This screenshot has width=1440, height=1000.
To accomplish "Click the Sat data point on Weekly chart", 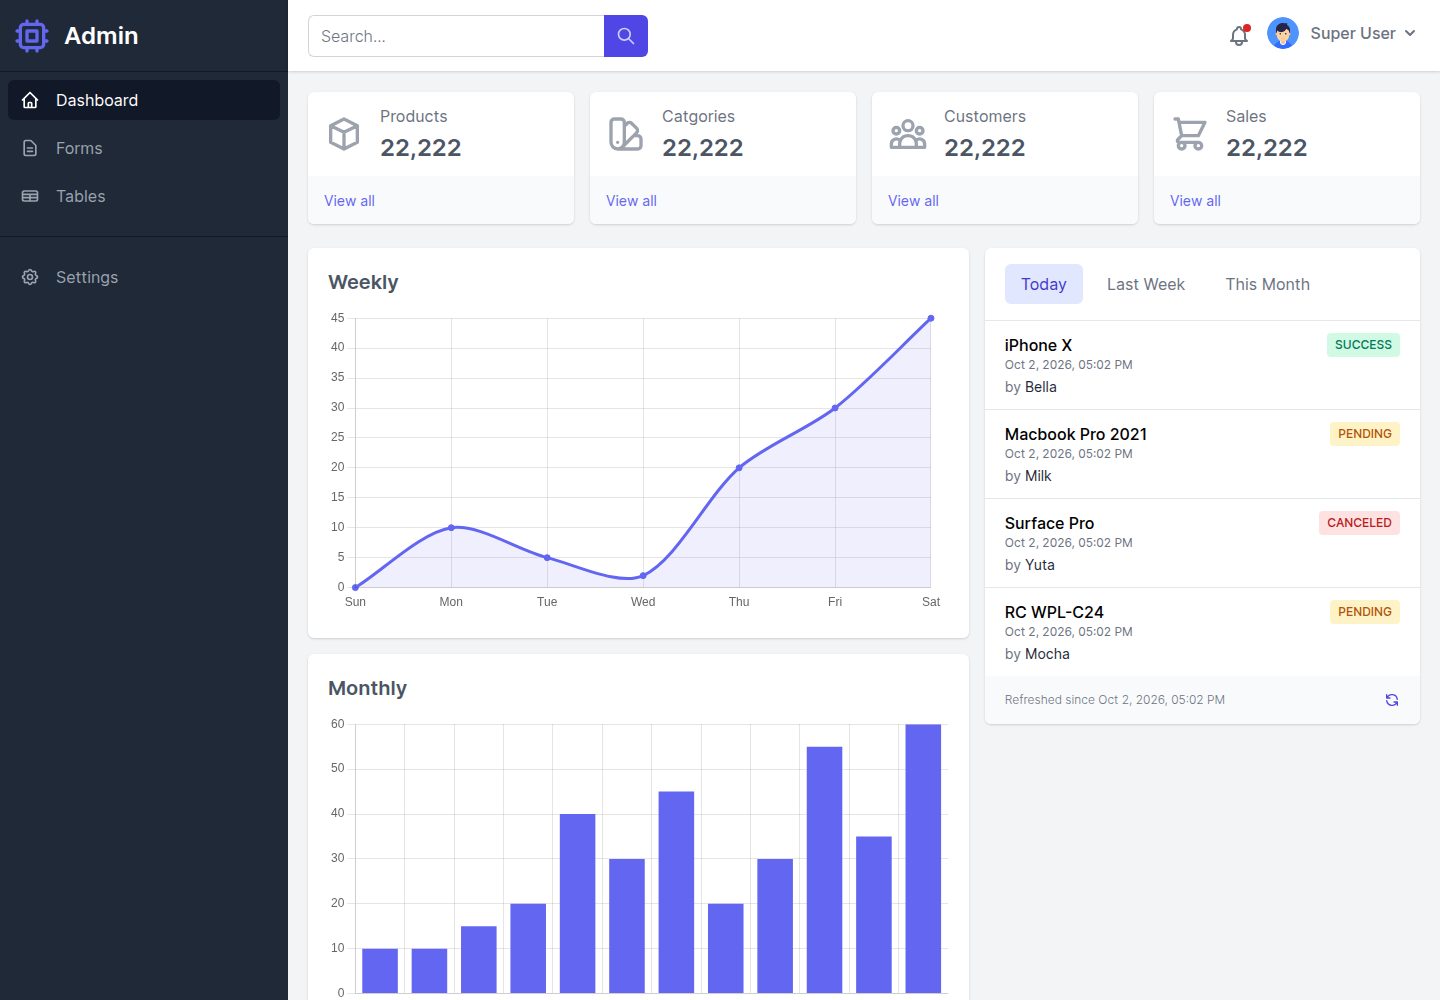I will [931, 318].
